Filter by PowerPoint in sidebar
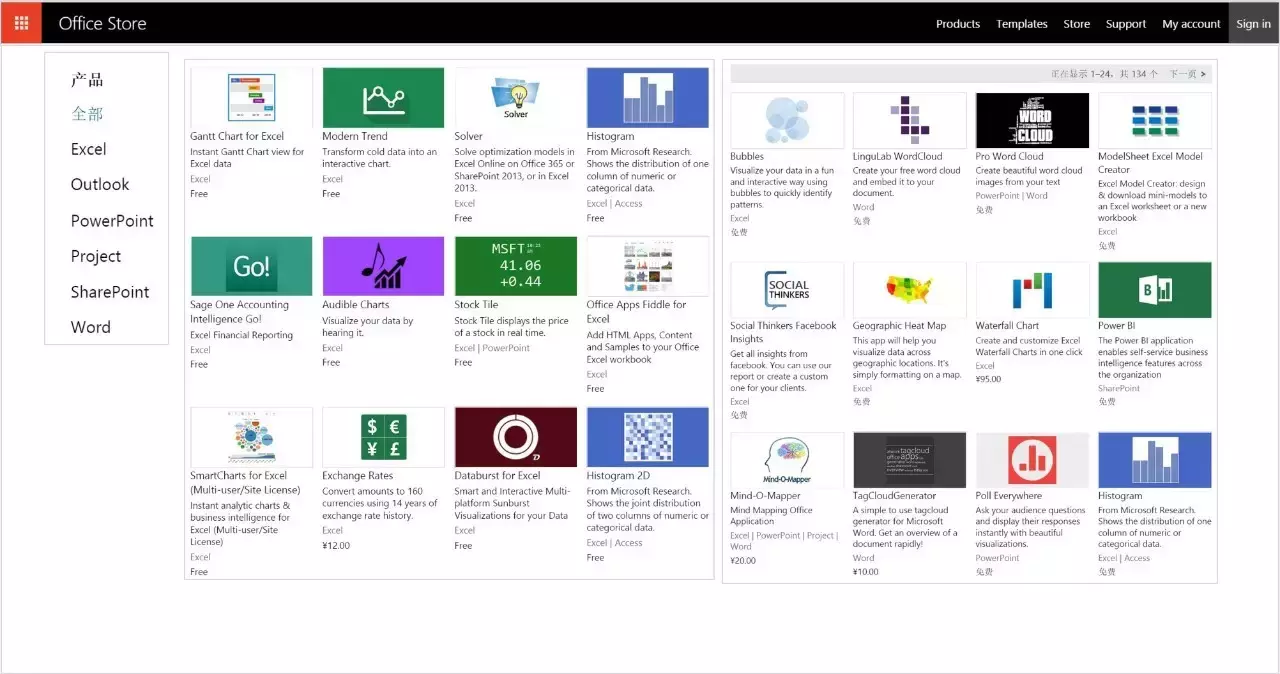The height and width of the screenshot is (674, 1280). pyautogui.click(x=112, y=221)
